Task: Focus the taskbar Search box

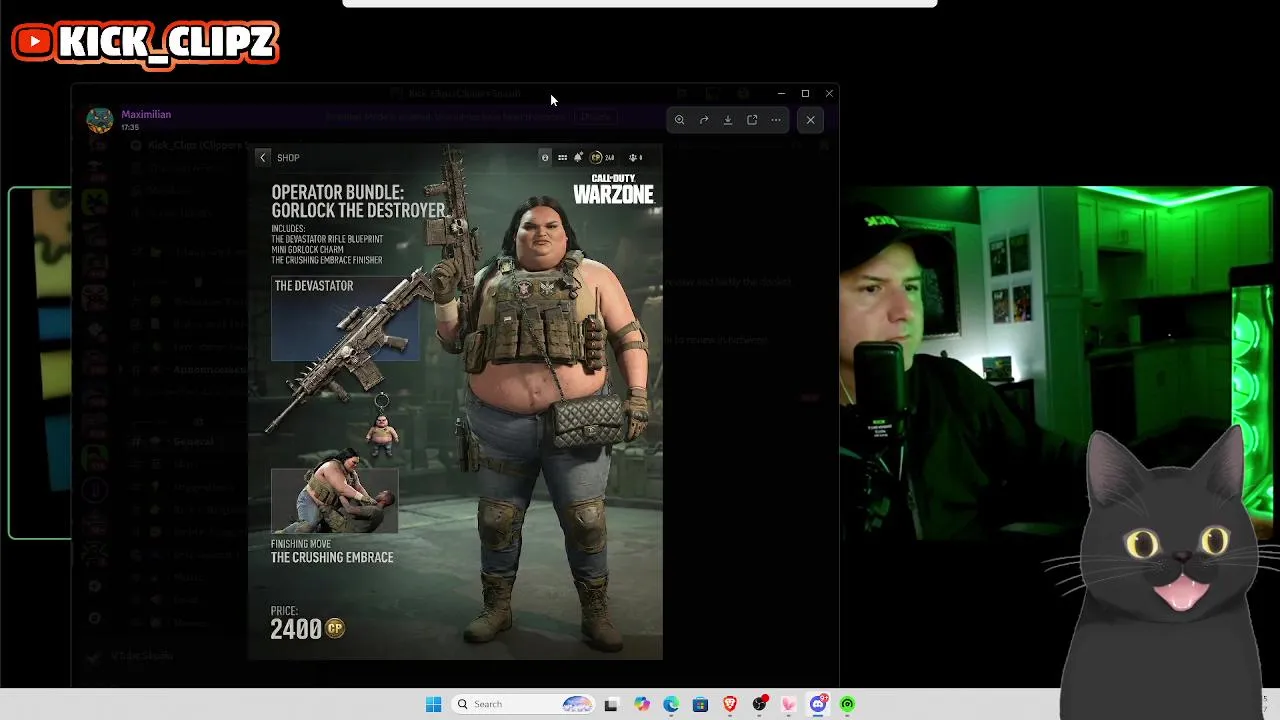Action: click(x=524, y=704)
